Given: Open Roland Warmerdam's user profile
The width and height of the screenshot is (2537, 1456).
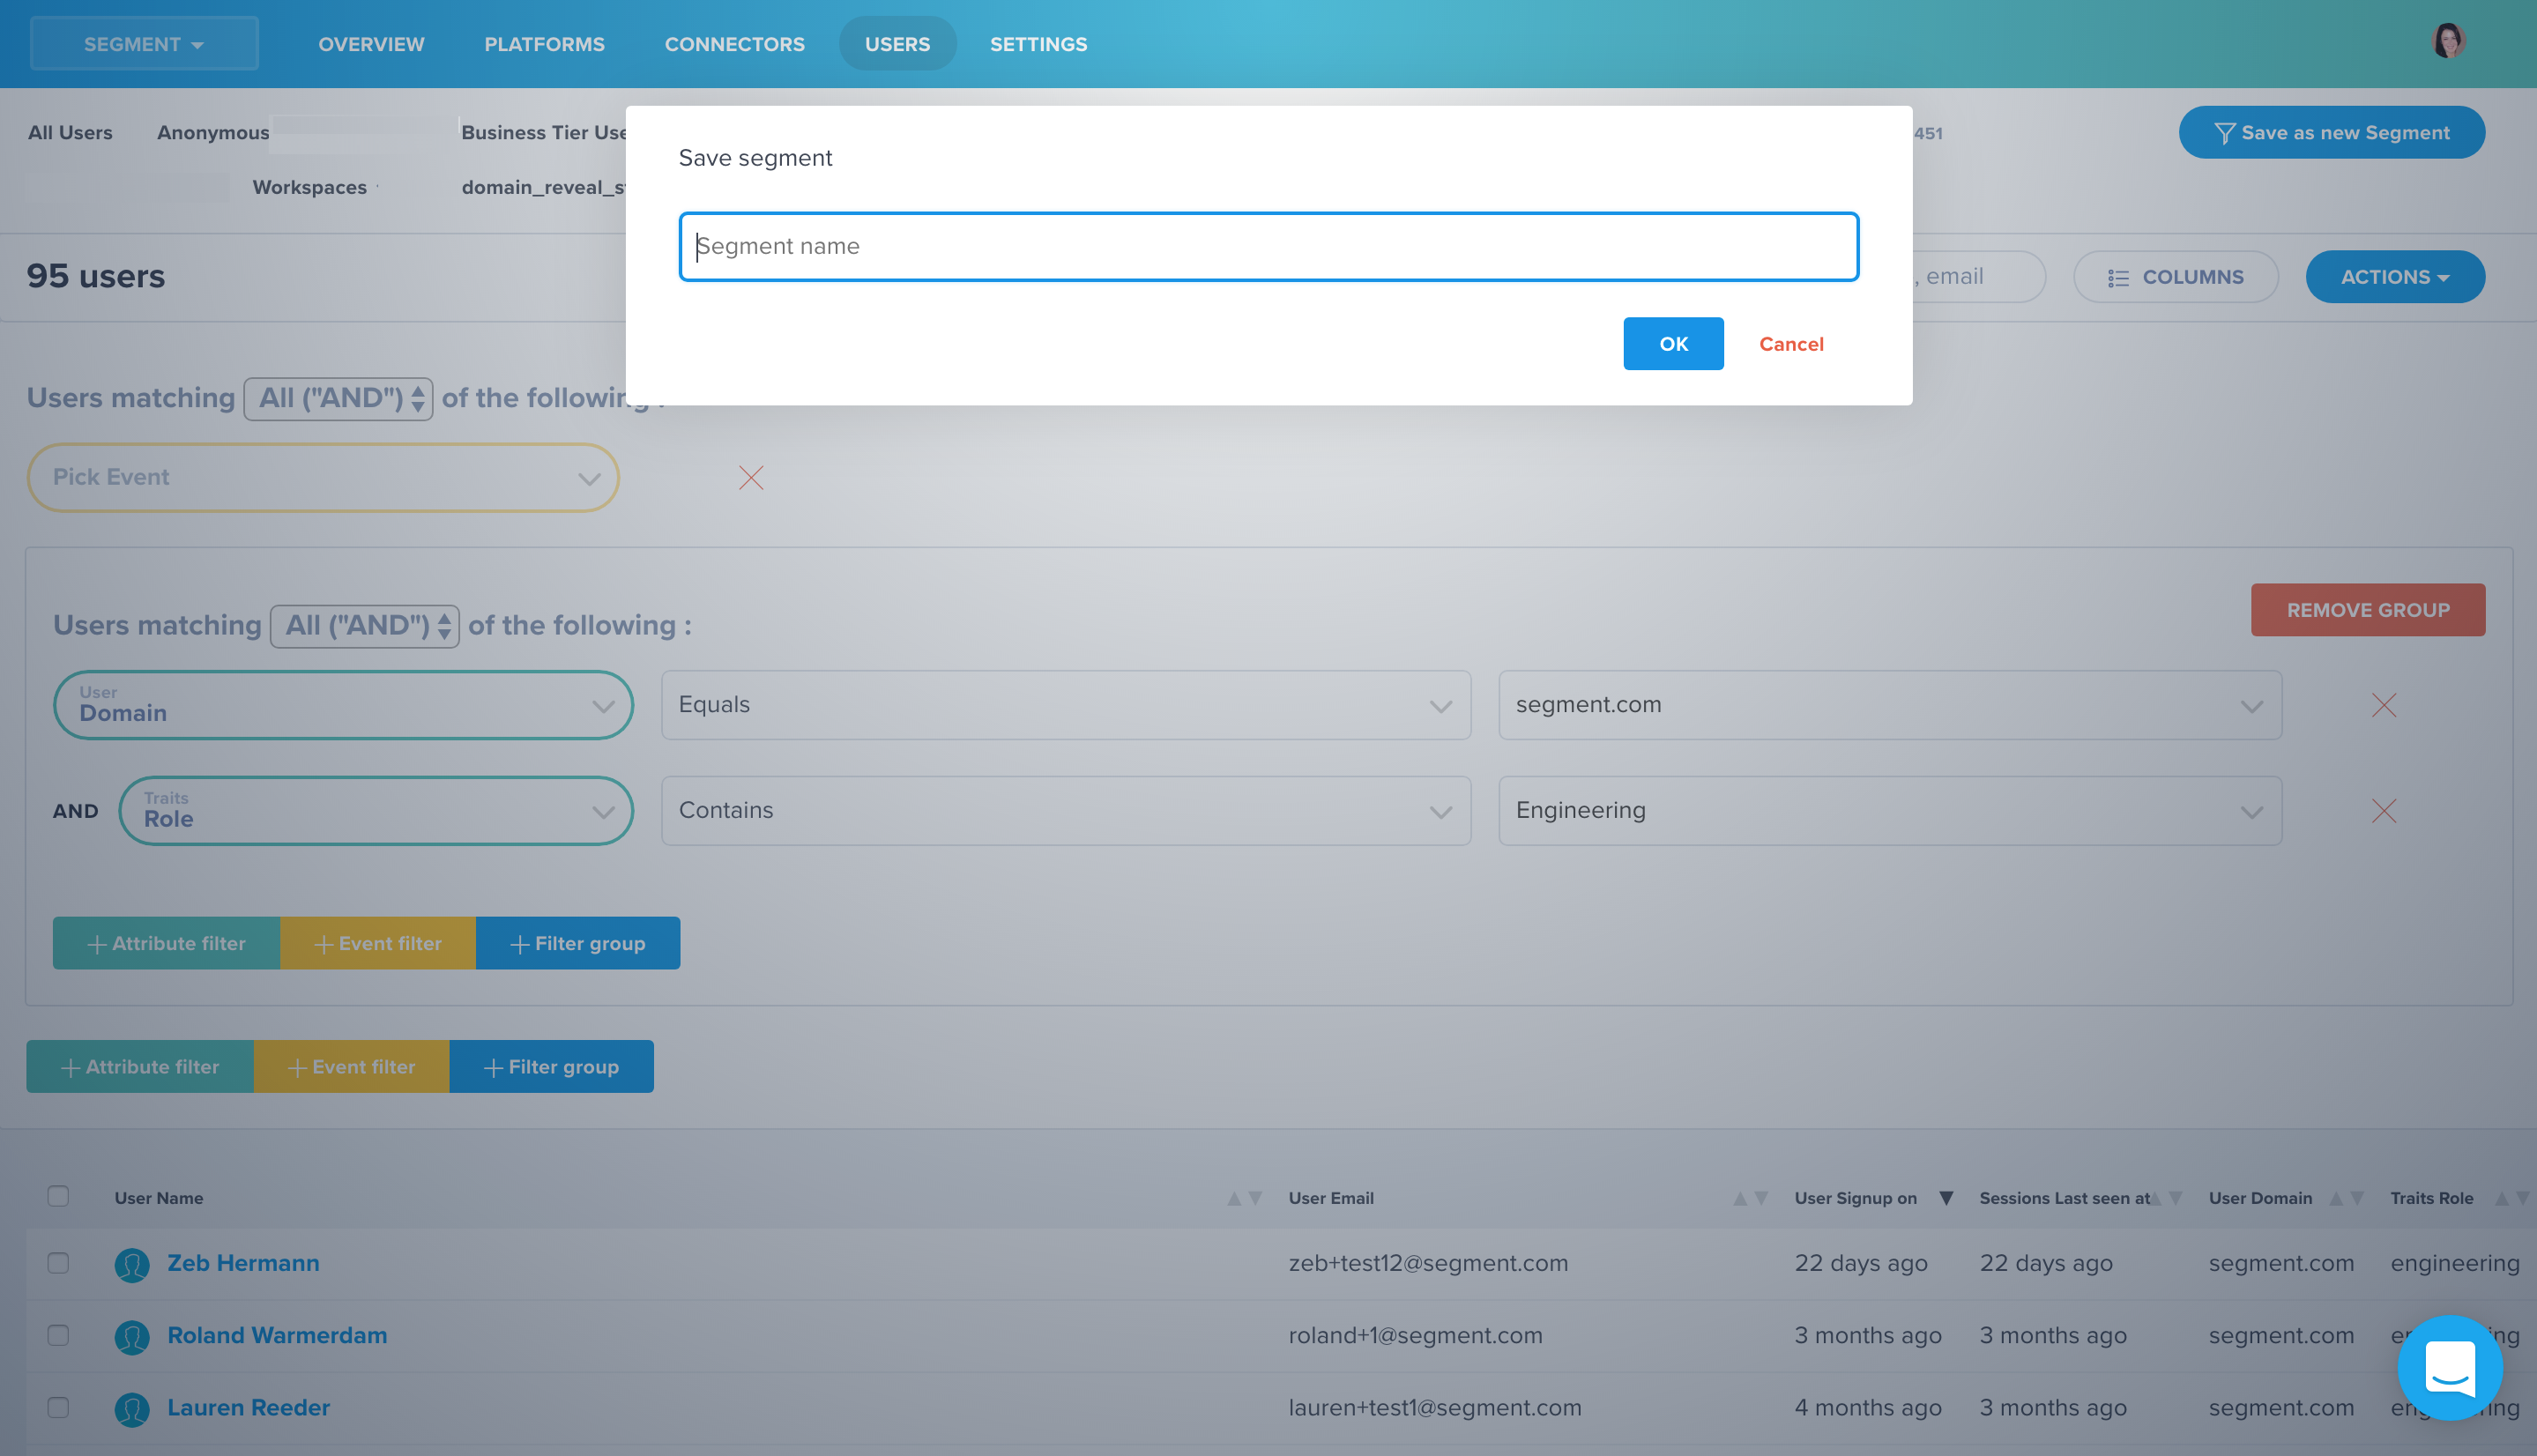Looking at the screenshot, I should 277,1335.
